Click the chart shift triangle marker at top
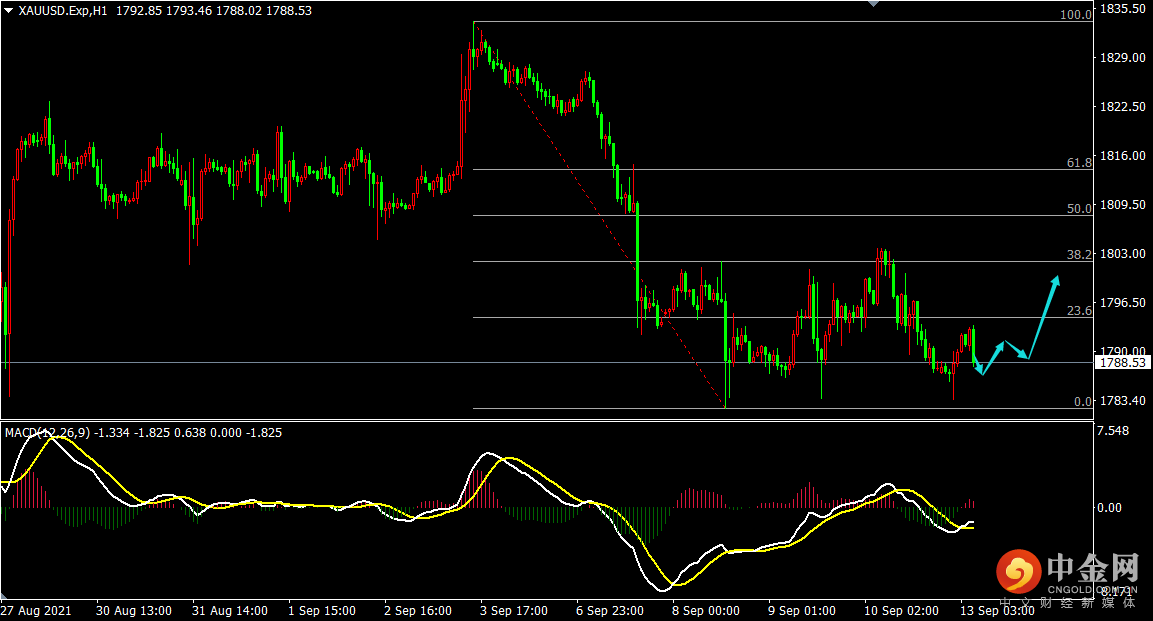1153x621 pixels. click(873, 4)
